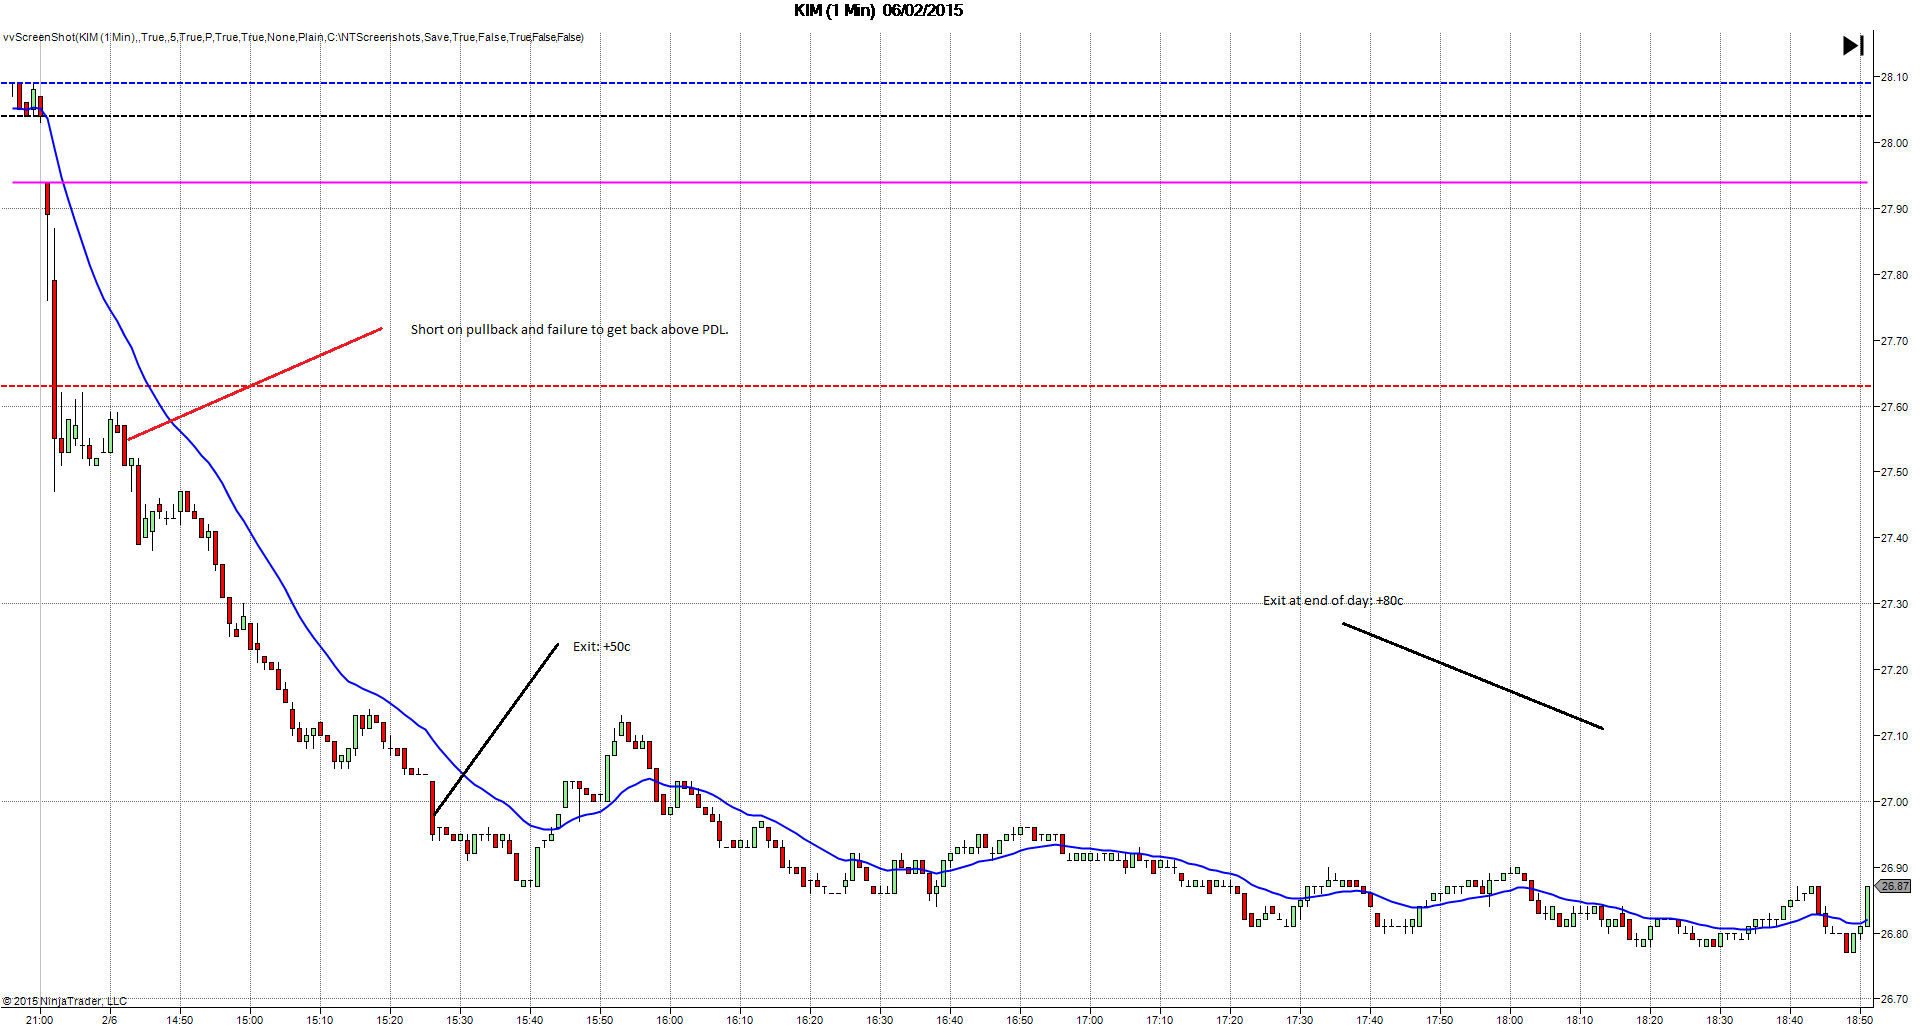Click the 16:30 time axis label

pos(880,1020)
